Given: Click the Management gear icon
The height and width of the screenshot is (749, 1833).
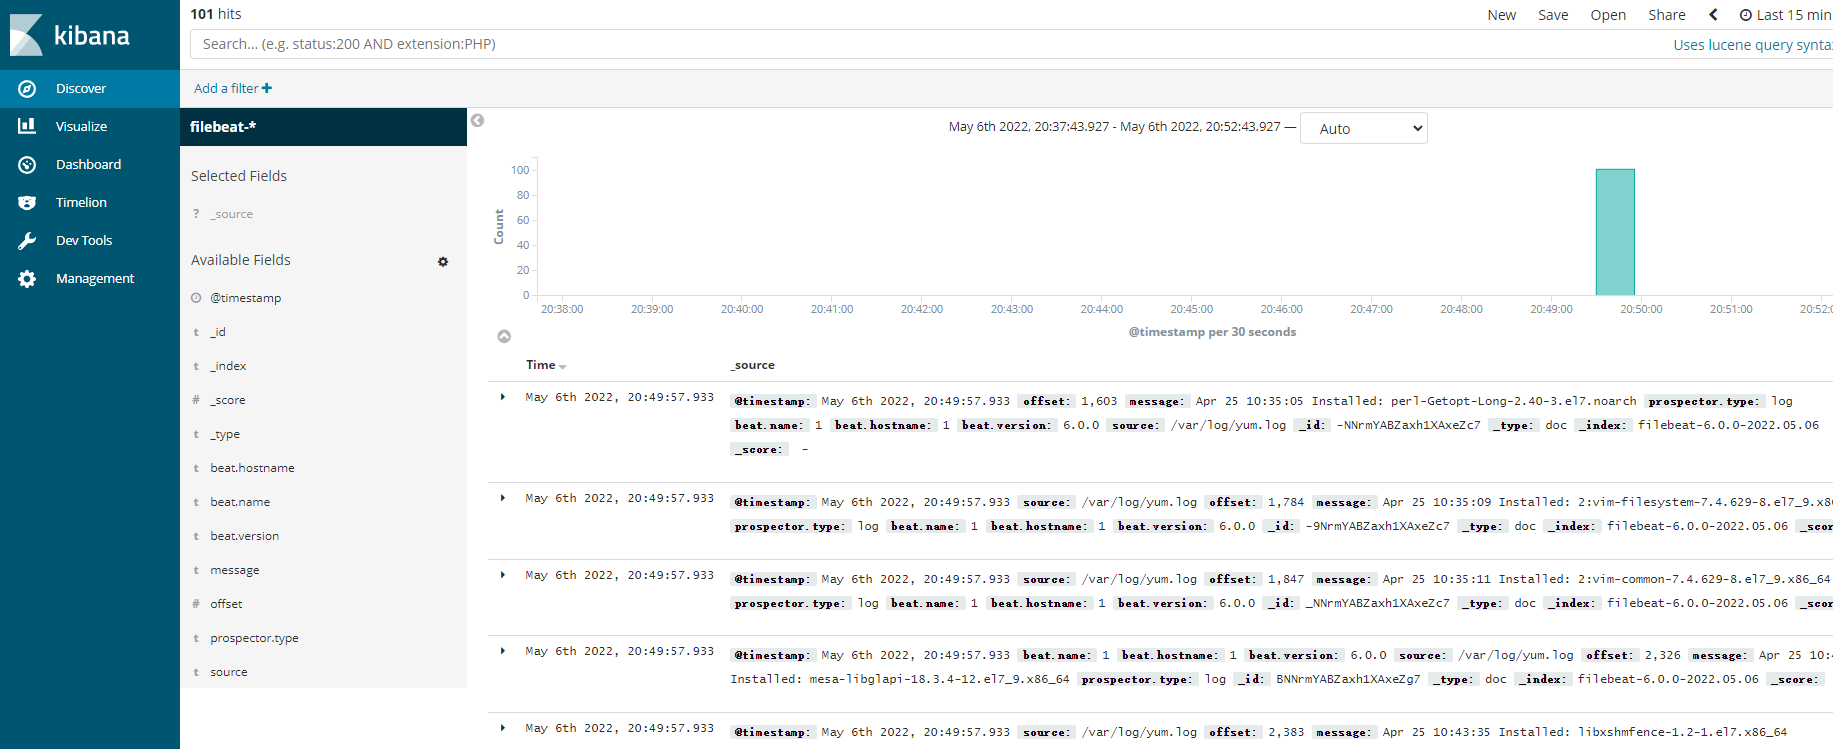Looking at the screenshot, I should 27,279.
